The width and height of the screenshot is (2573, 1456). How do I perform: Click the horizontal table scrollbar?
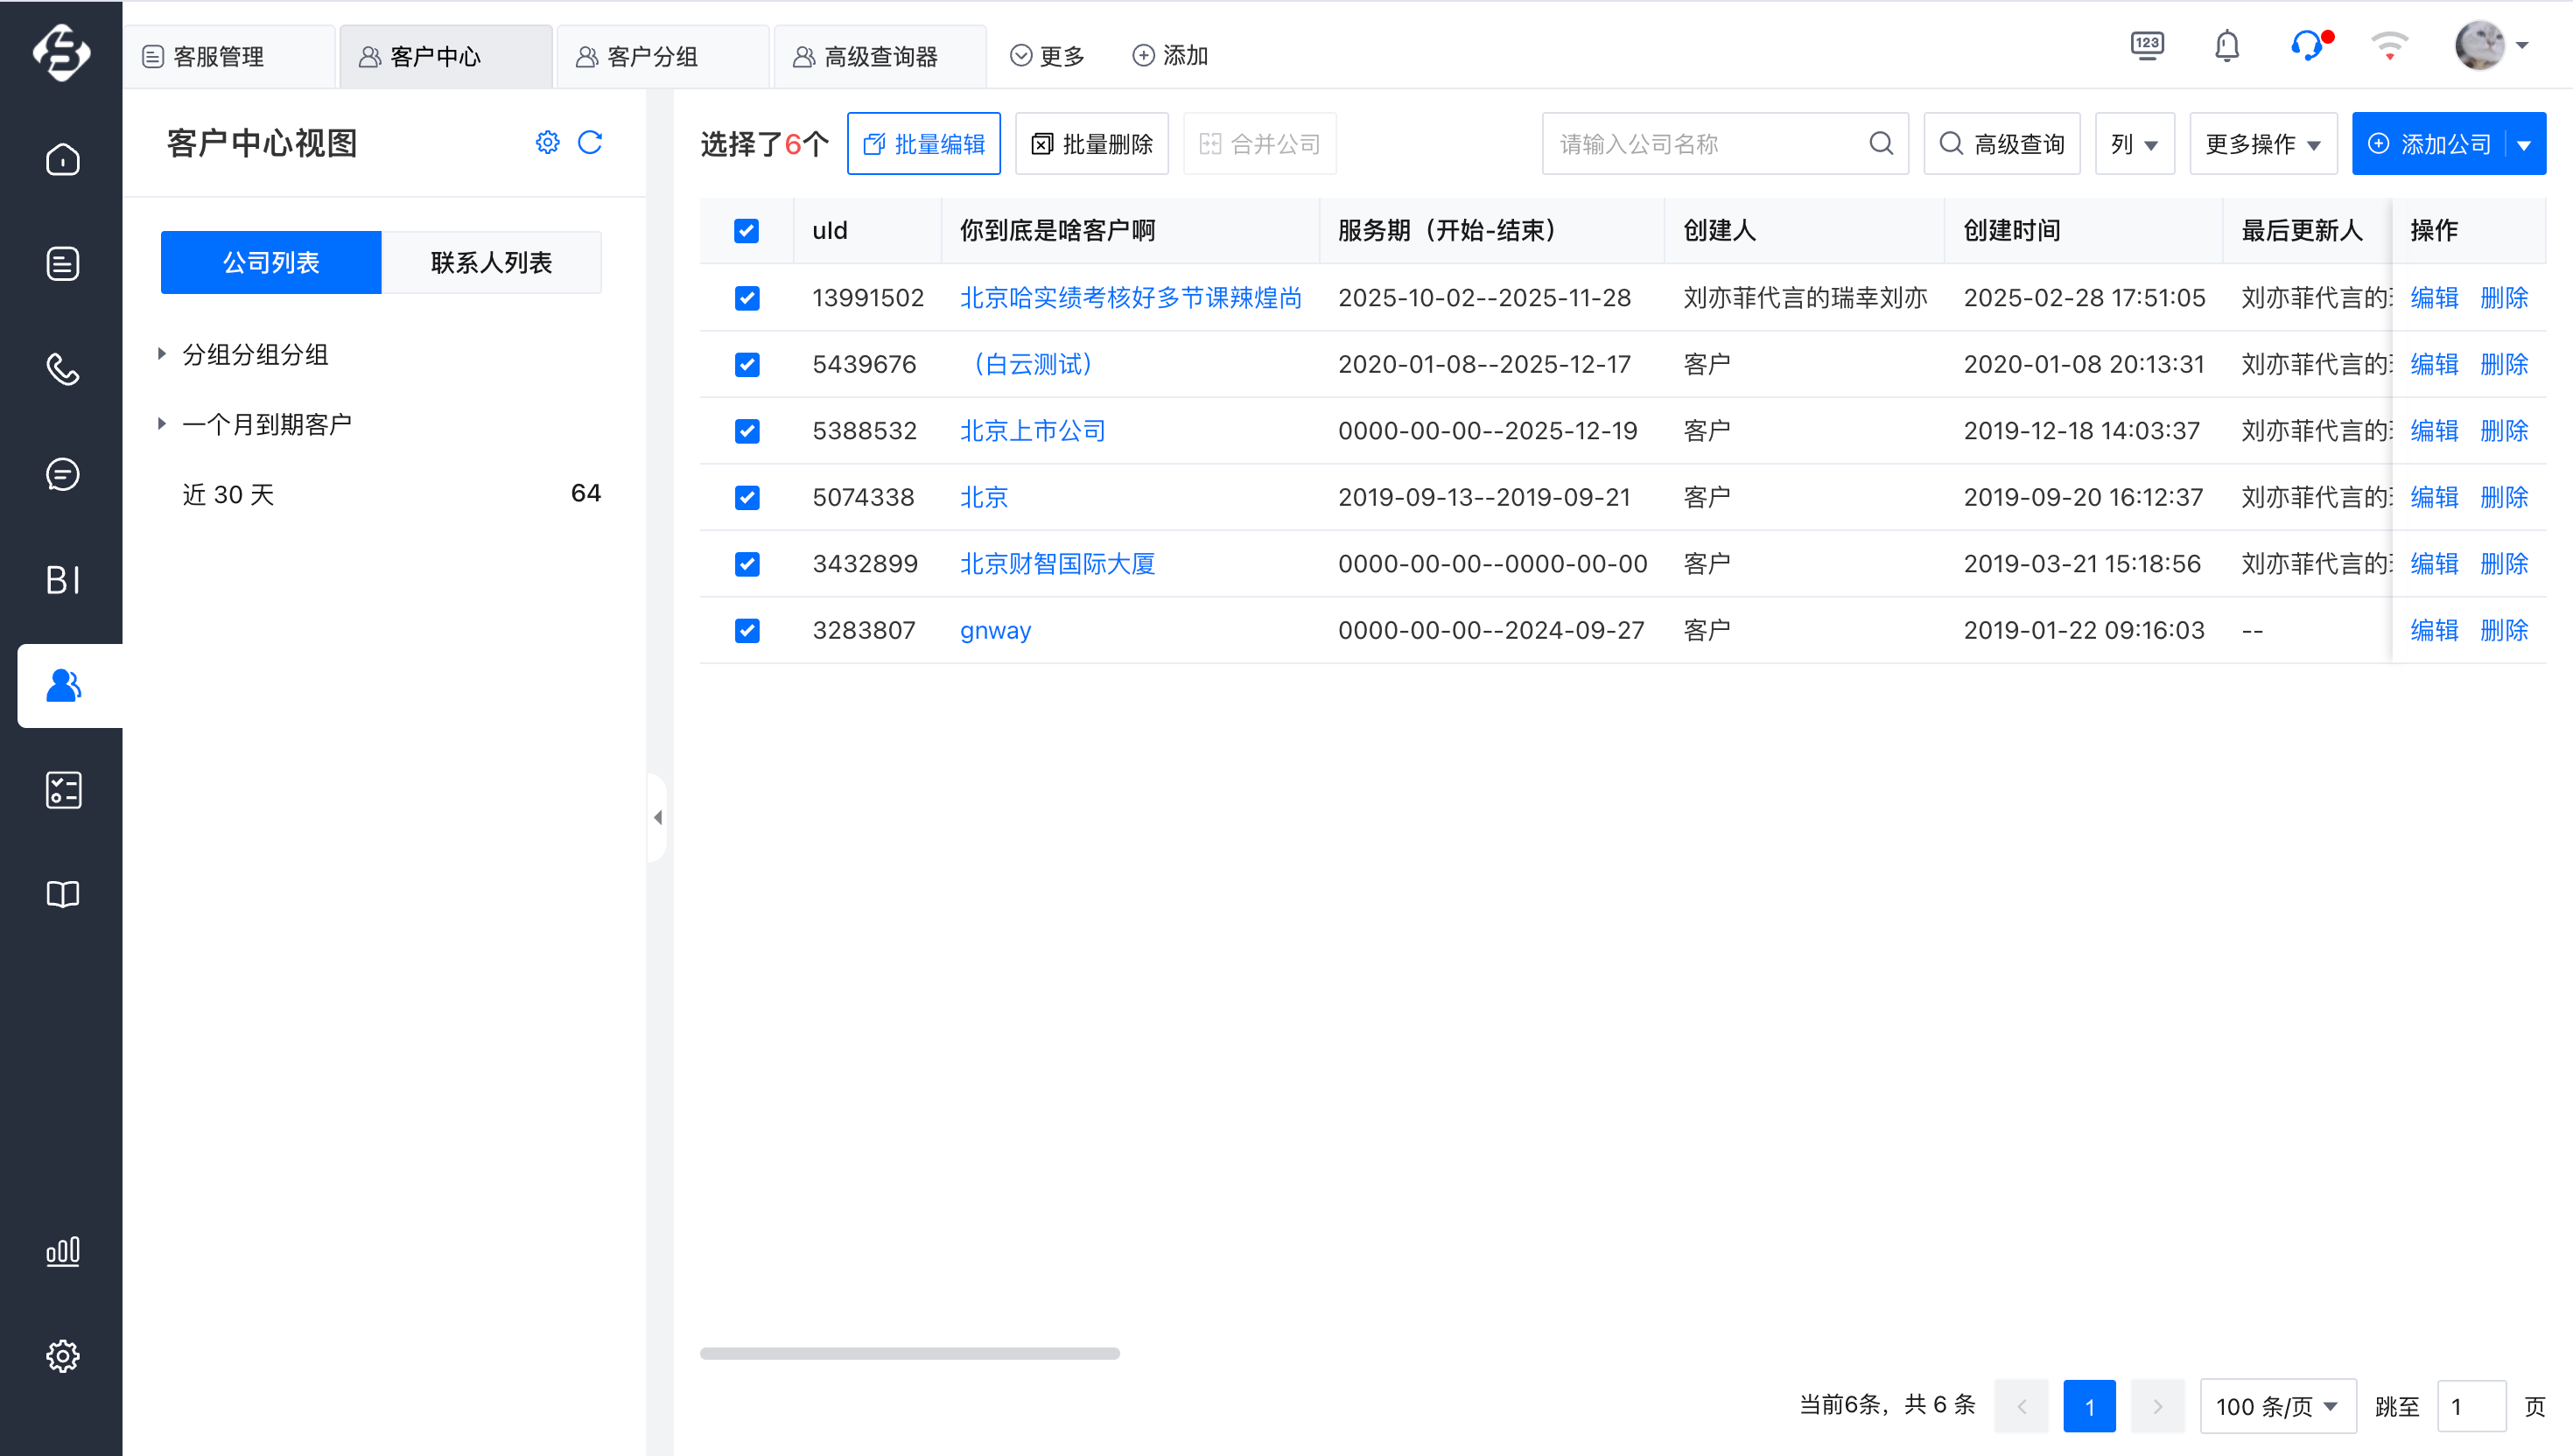(909, 1353)
